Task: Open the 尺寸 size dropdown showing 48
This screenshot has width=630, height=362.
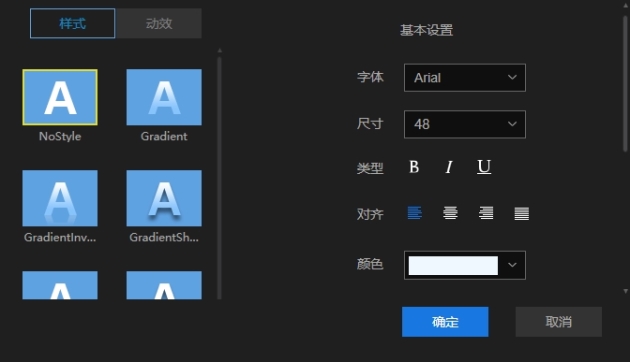Action: click(465, 124)
